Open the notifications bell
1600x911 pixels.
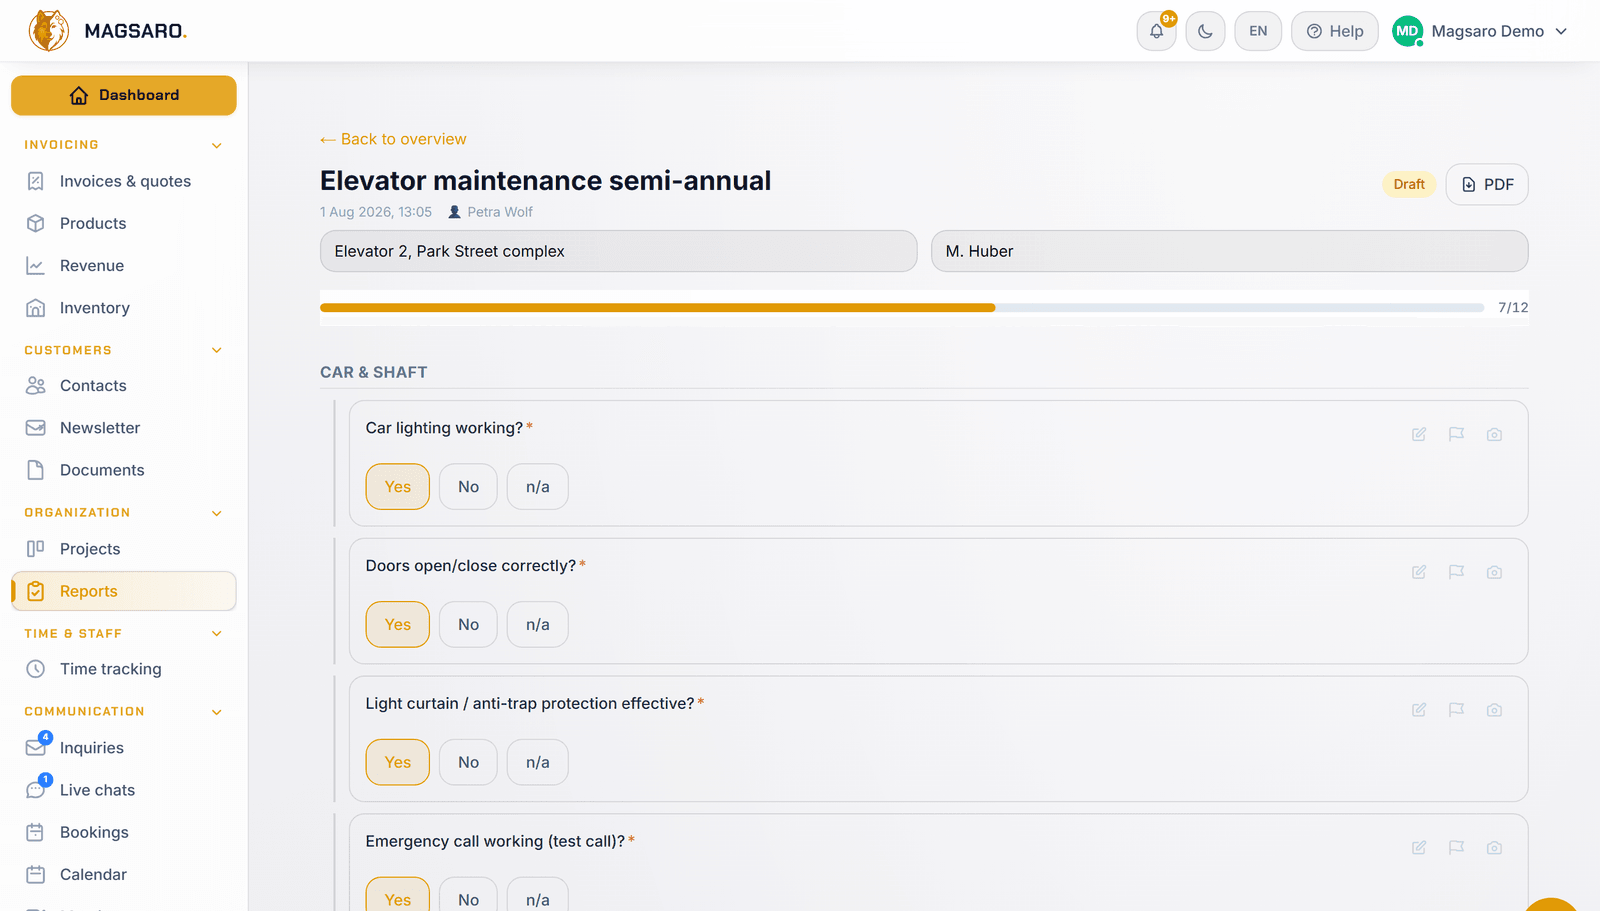coord(1156,31)
